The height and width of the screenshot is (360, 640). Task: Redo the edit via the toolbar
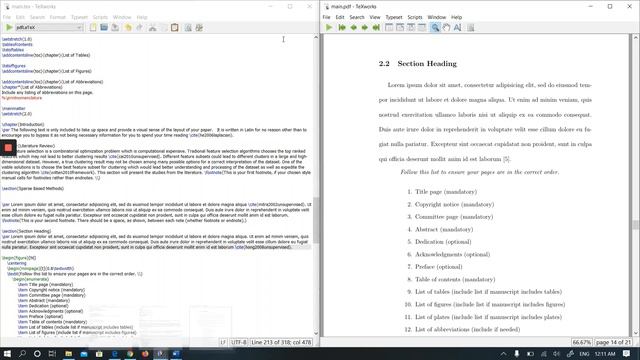pyautogui.click(x=139, y=27)
